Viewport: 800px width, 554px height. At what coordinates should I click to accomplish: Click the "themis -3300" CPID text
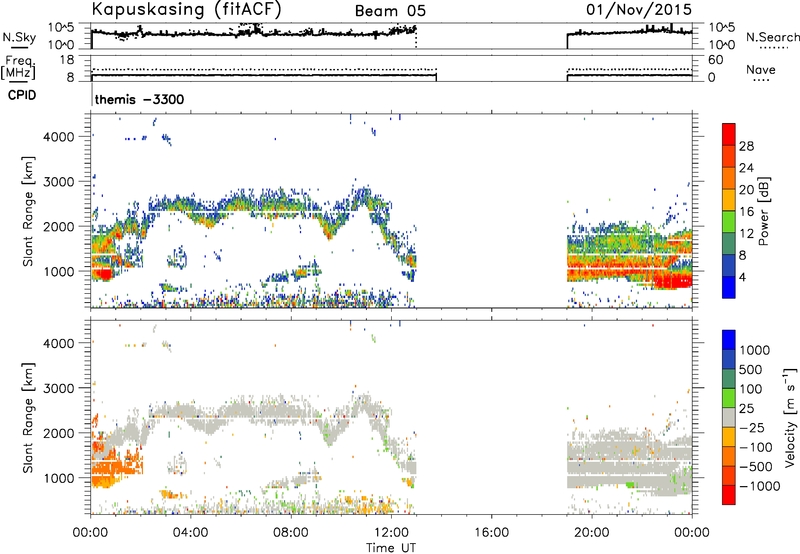point(139,99)
